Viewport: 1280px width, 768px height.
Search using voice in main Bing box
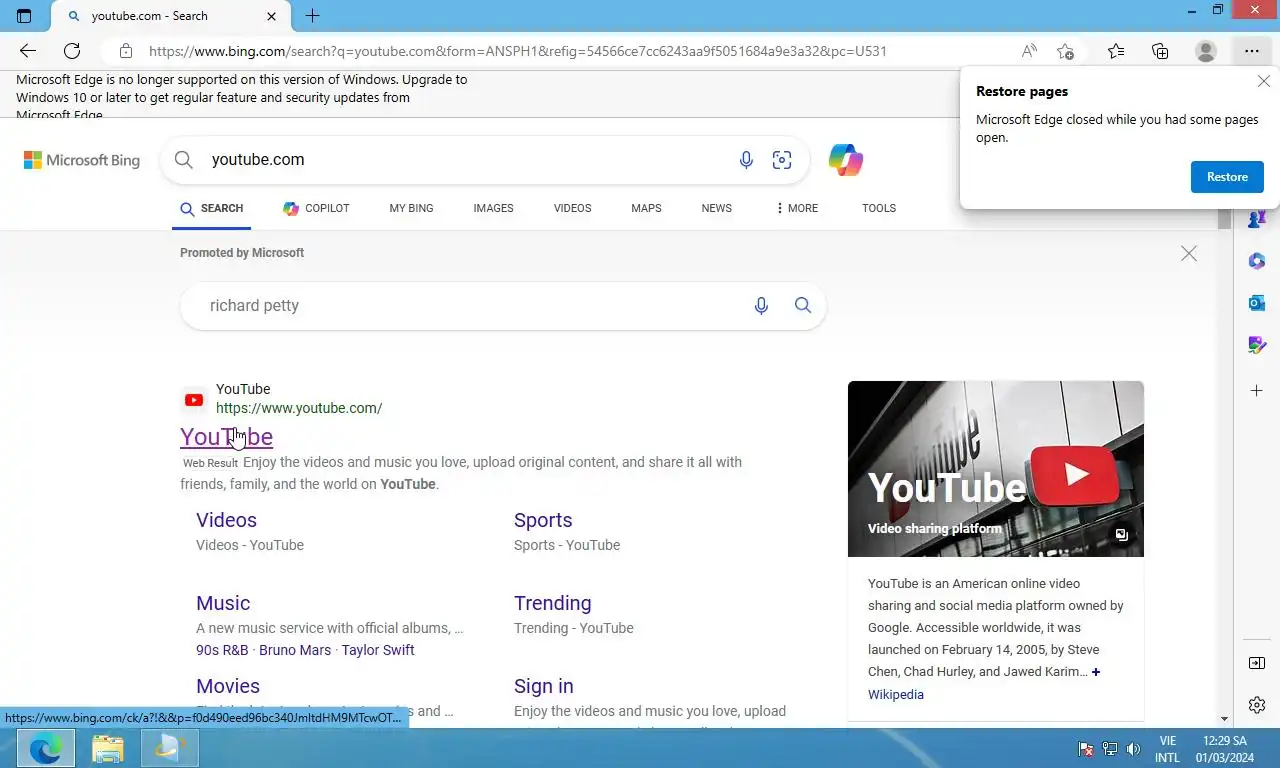[746, 160]
